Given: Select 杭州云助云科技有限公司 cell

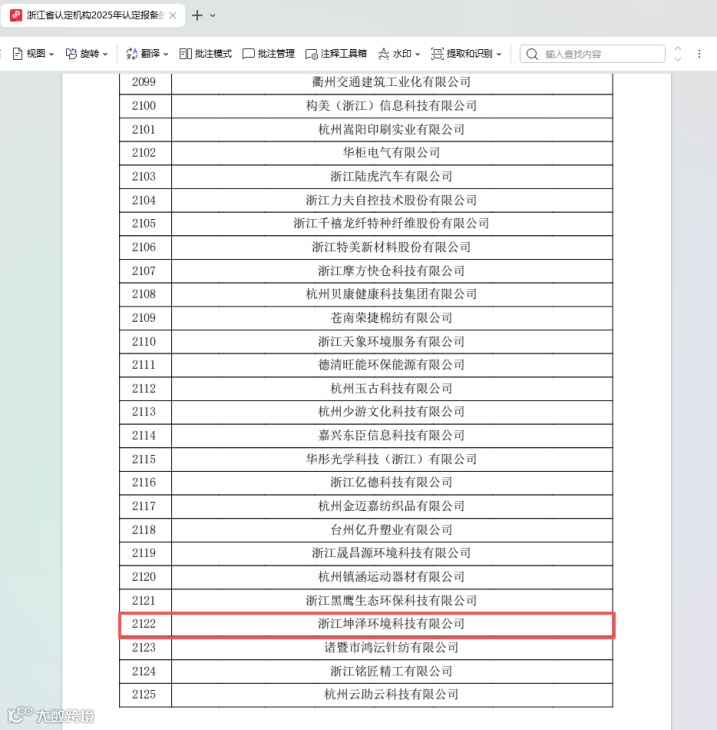Looking at the screenshot, I should pos(392,695).
